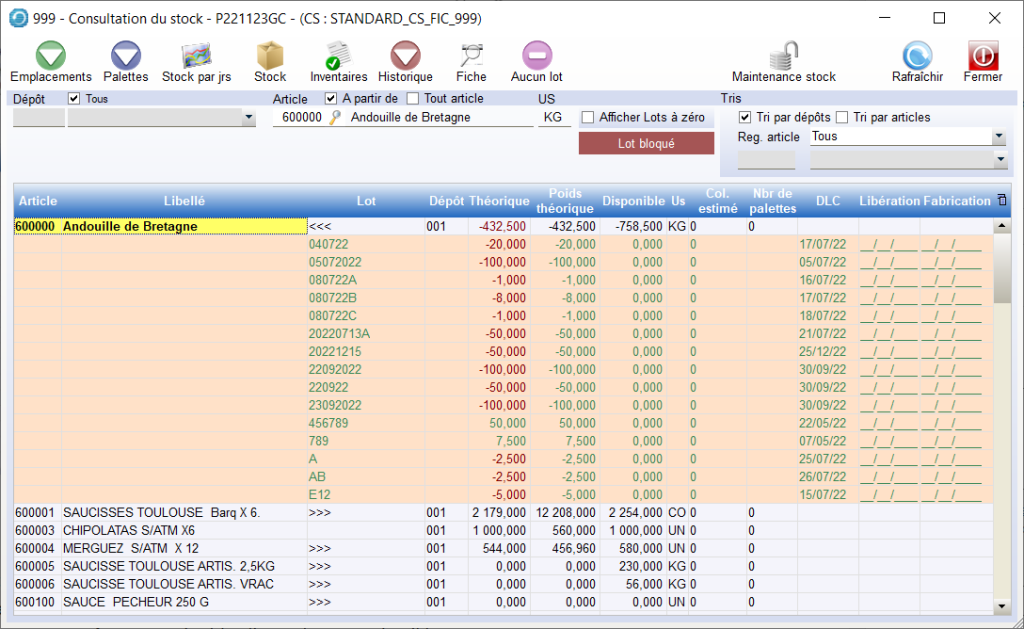Viewport: 1024px width, 629px height.
Task: Open the Inventaires tool
Action: tap(338, 57)
